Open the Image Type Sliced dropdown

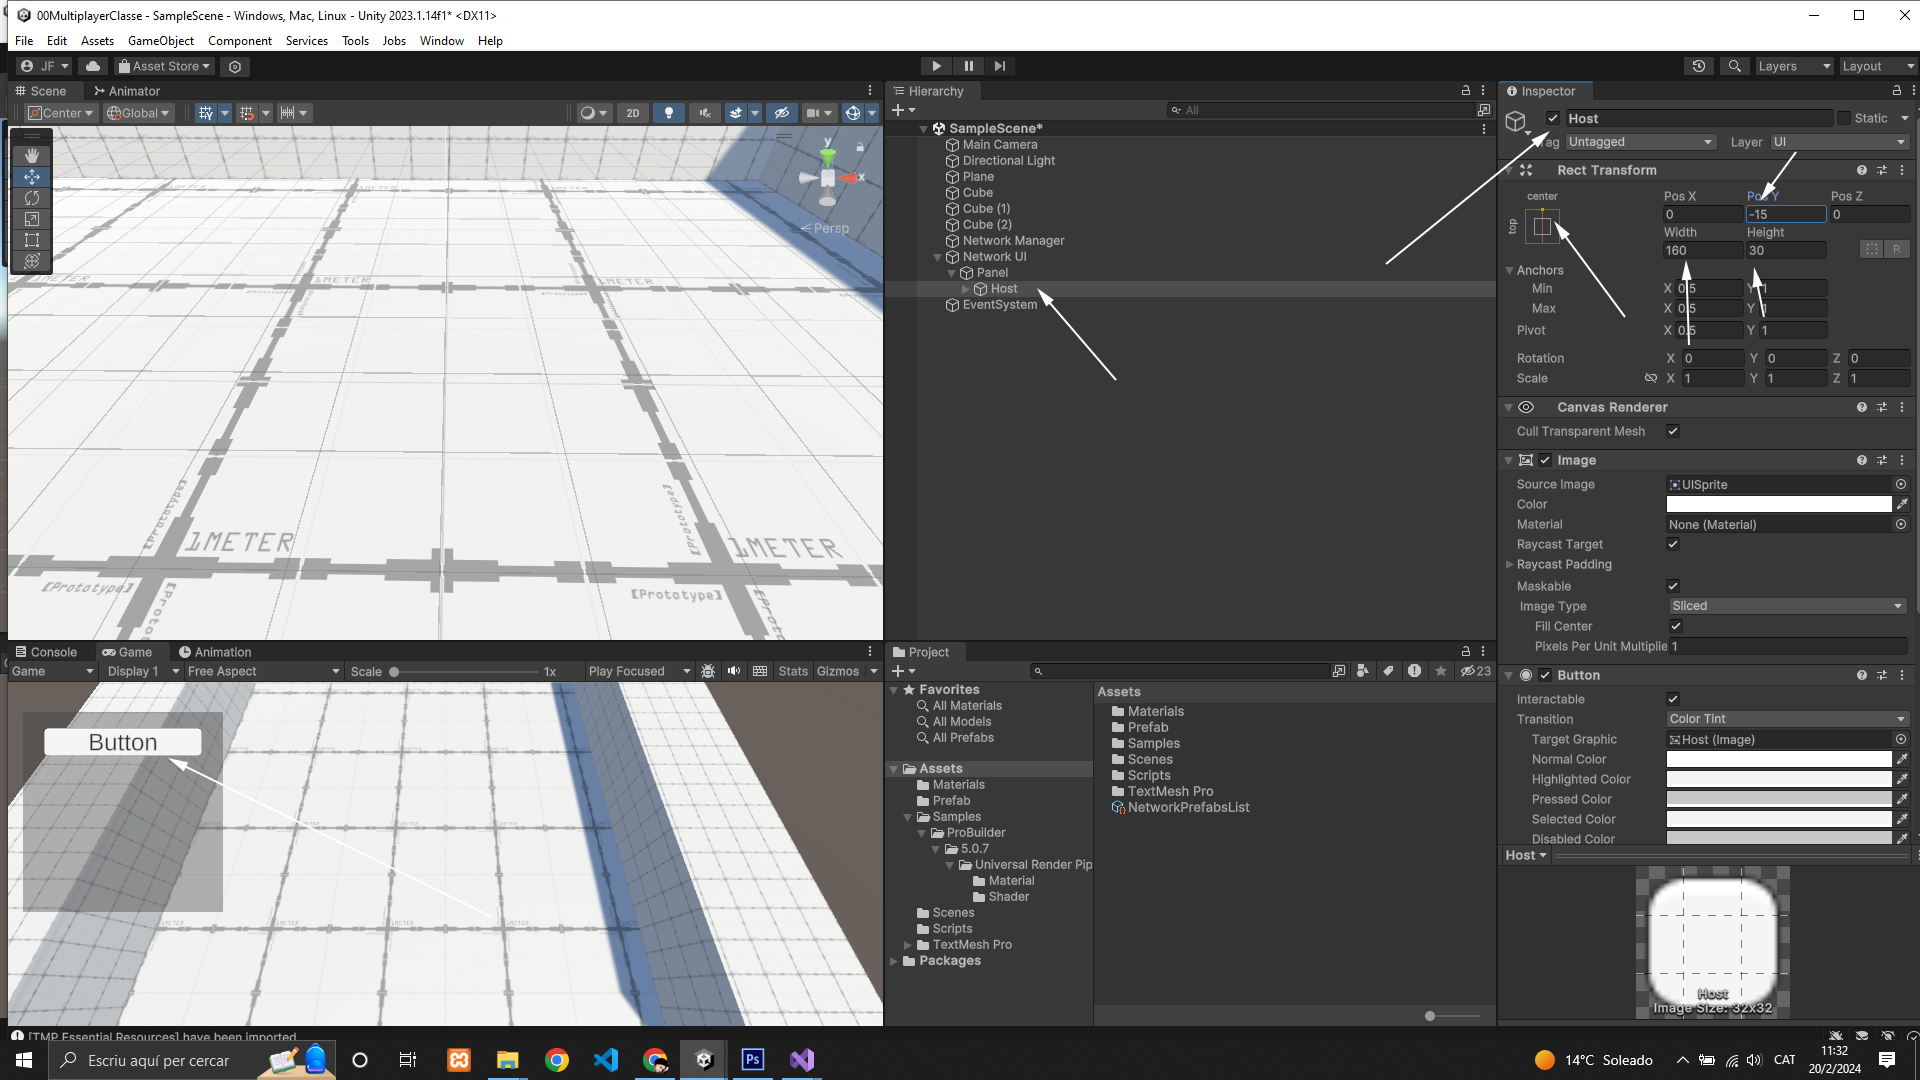pyautogui.click(x=1786, y=606)
